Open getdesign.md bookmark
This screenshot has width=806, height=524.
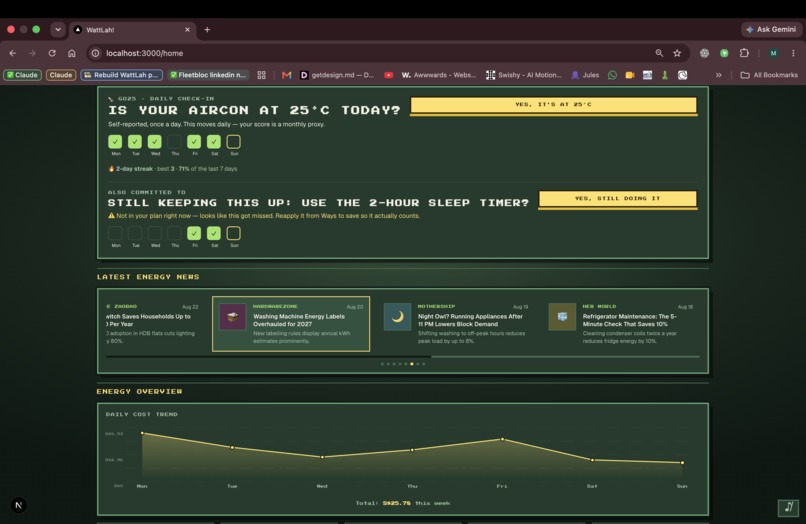[337, 75]
